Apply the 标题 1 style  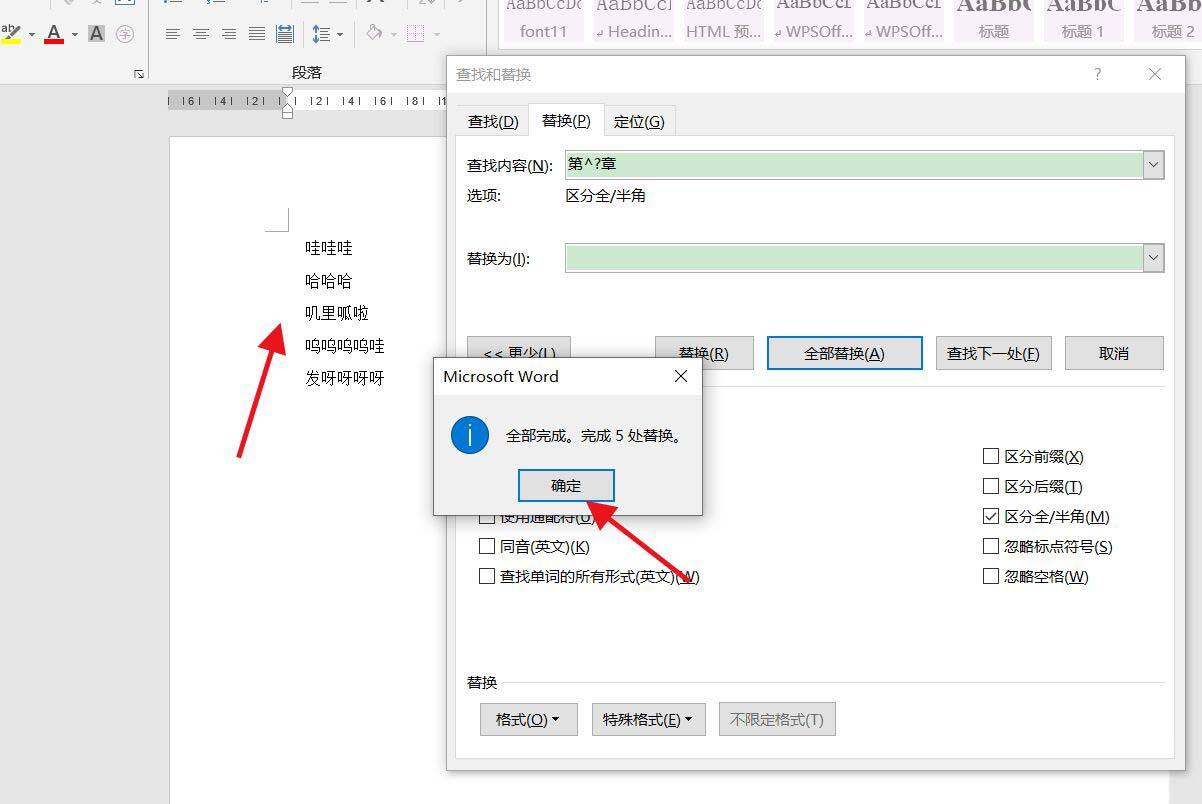pos(1083,21)
